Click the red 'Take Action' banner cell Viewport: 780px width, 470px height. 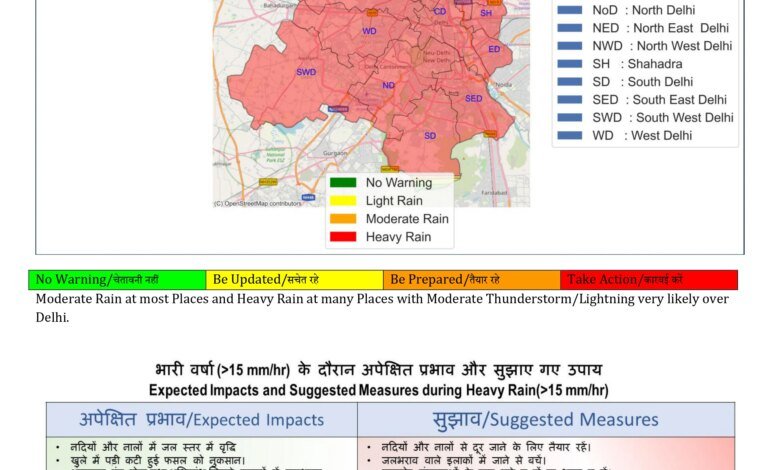(x=649, y=280)
